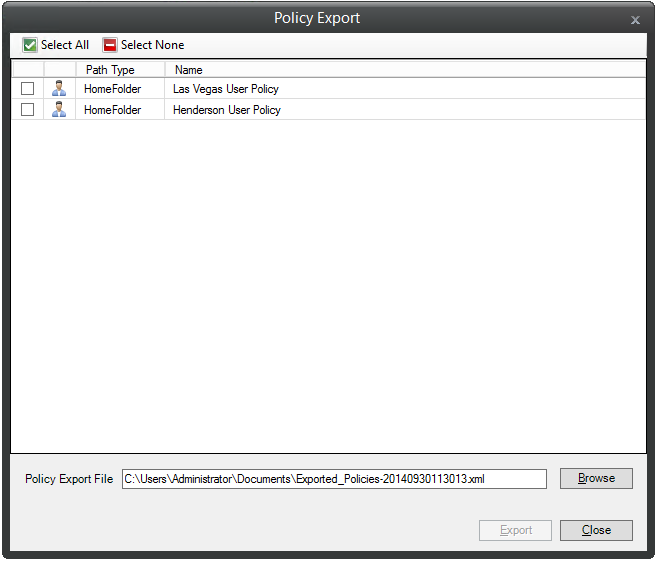Sort by the Path Type column header
This screenshot has height=561, width=658.
(x=120, y=70)
